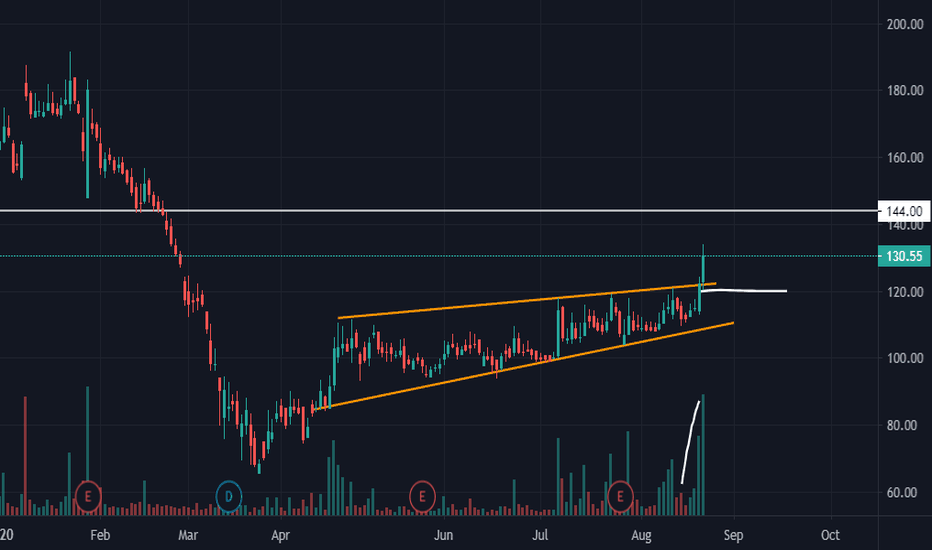This screenshot has height=550, width=932.
Task: Select the white 144.00 horizontal line
Action: click(439, 210)
